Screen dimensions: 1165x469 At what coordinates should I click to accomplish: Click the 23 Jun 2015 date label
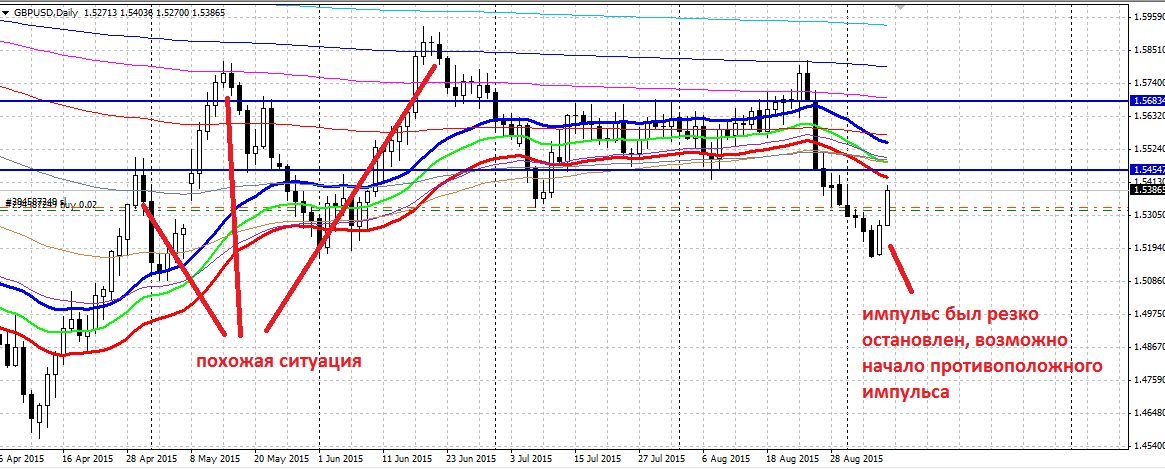point(473,459)
